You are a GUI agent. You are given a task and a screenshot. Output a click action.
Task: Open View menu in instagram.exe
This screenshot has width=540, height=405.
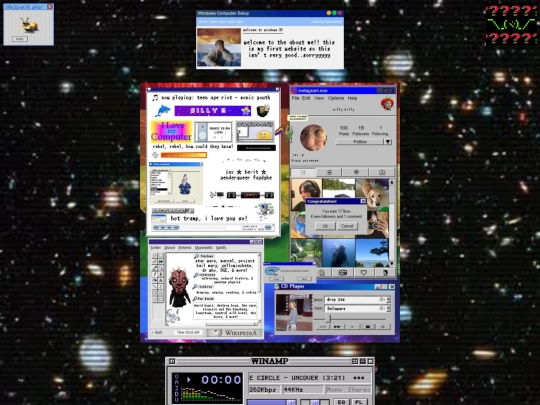(x=319, y=98)
